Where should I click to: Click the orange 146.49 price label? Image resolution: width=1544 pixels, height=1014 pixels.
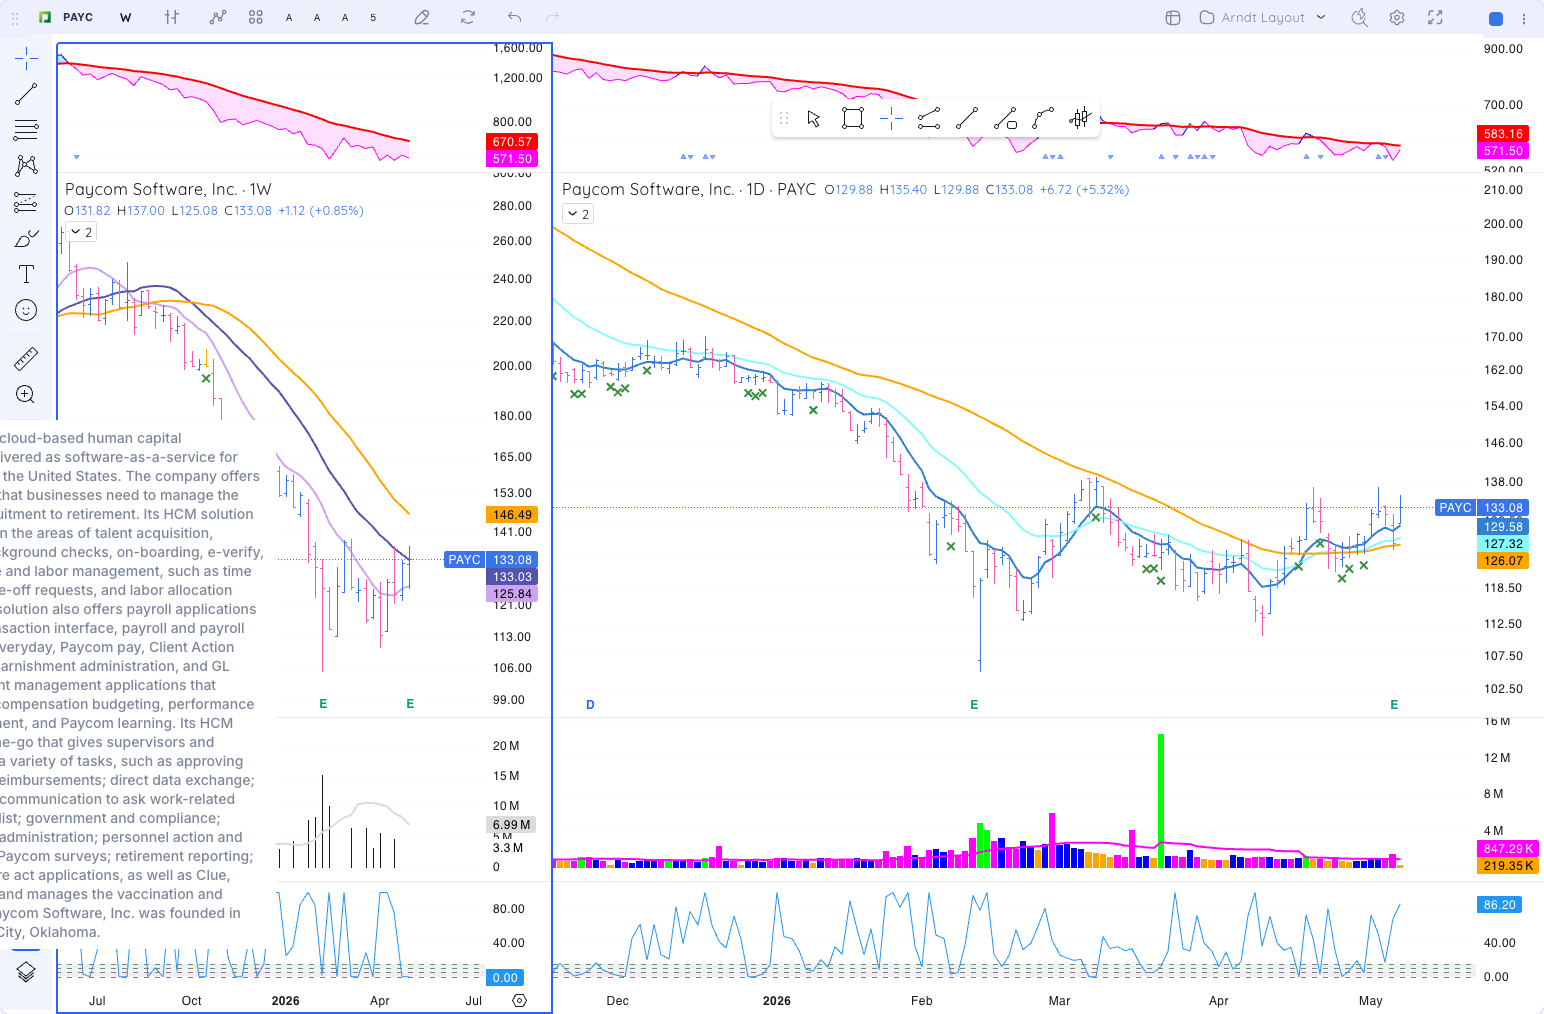512,515
